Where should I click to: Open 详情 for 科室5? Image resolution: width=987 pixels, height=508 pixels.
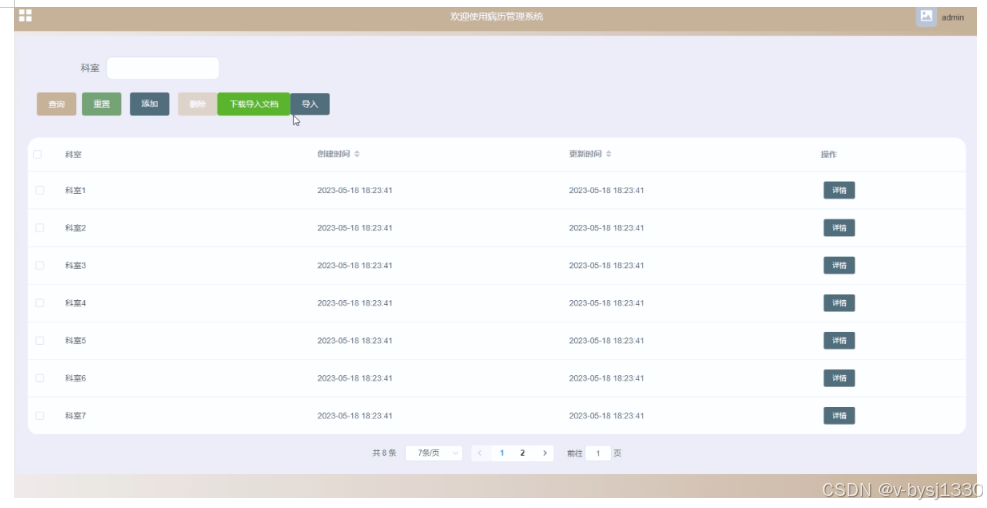tap(839, 341)
